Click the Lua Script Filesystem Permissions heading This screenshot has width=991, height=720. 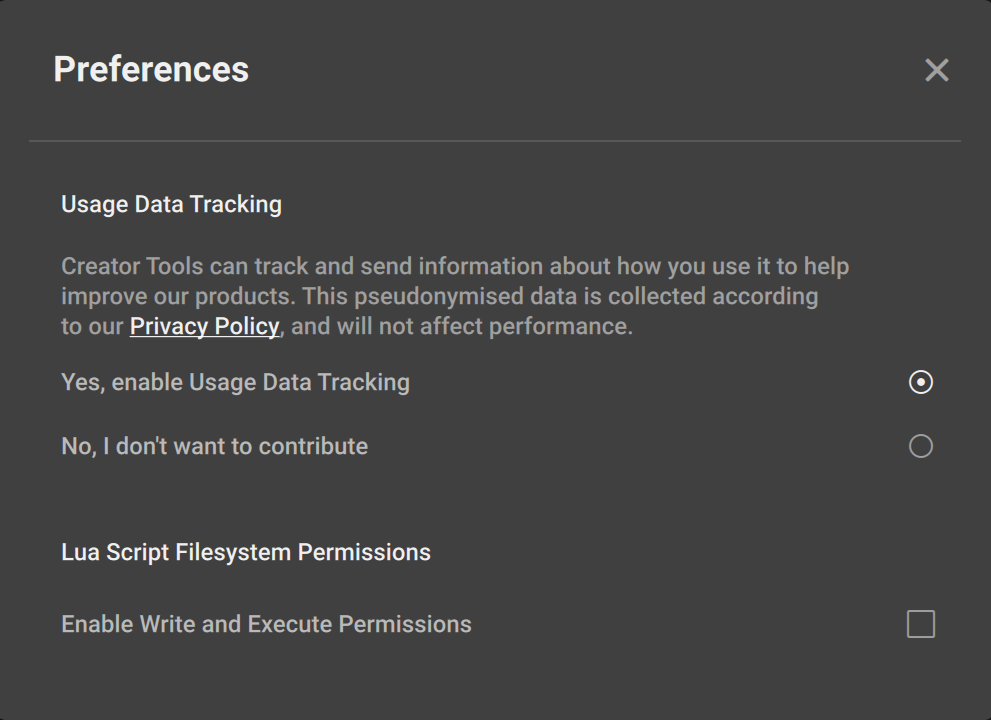[x=245, y=551]
